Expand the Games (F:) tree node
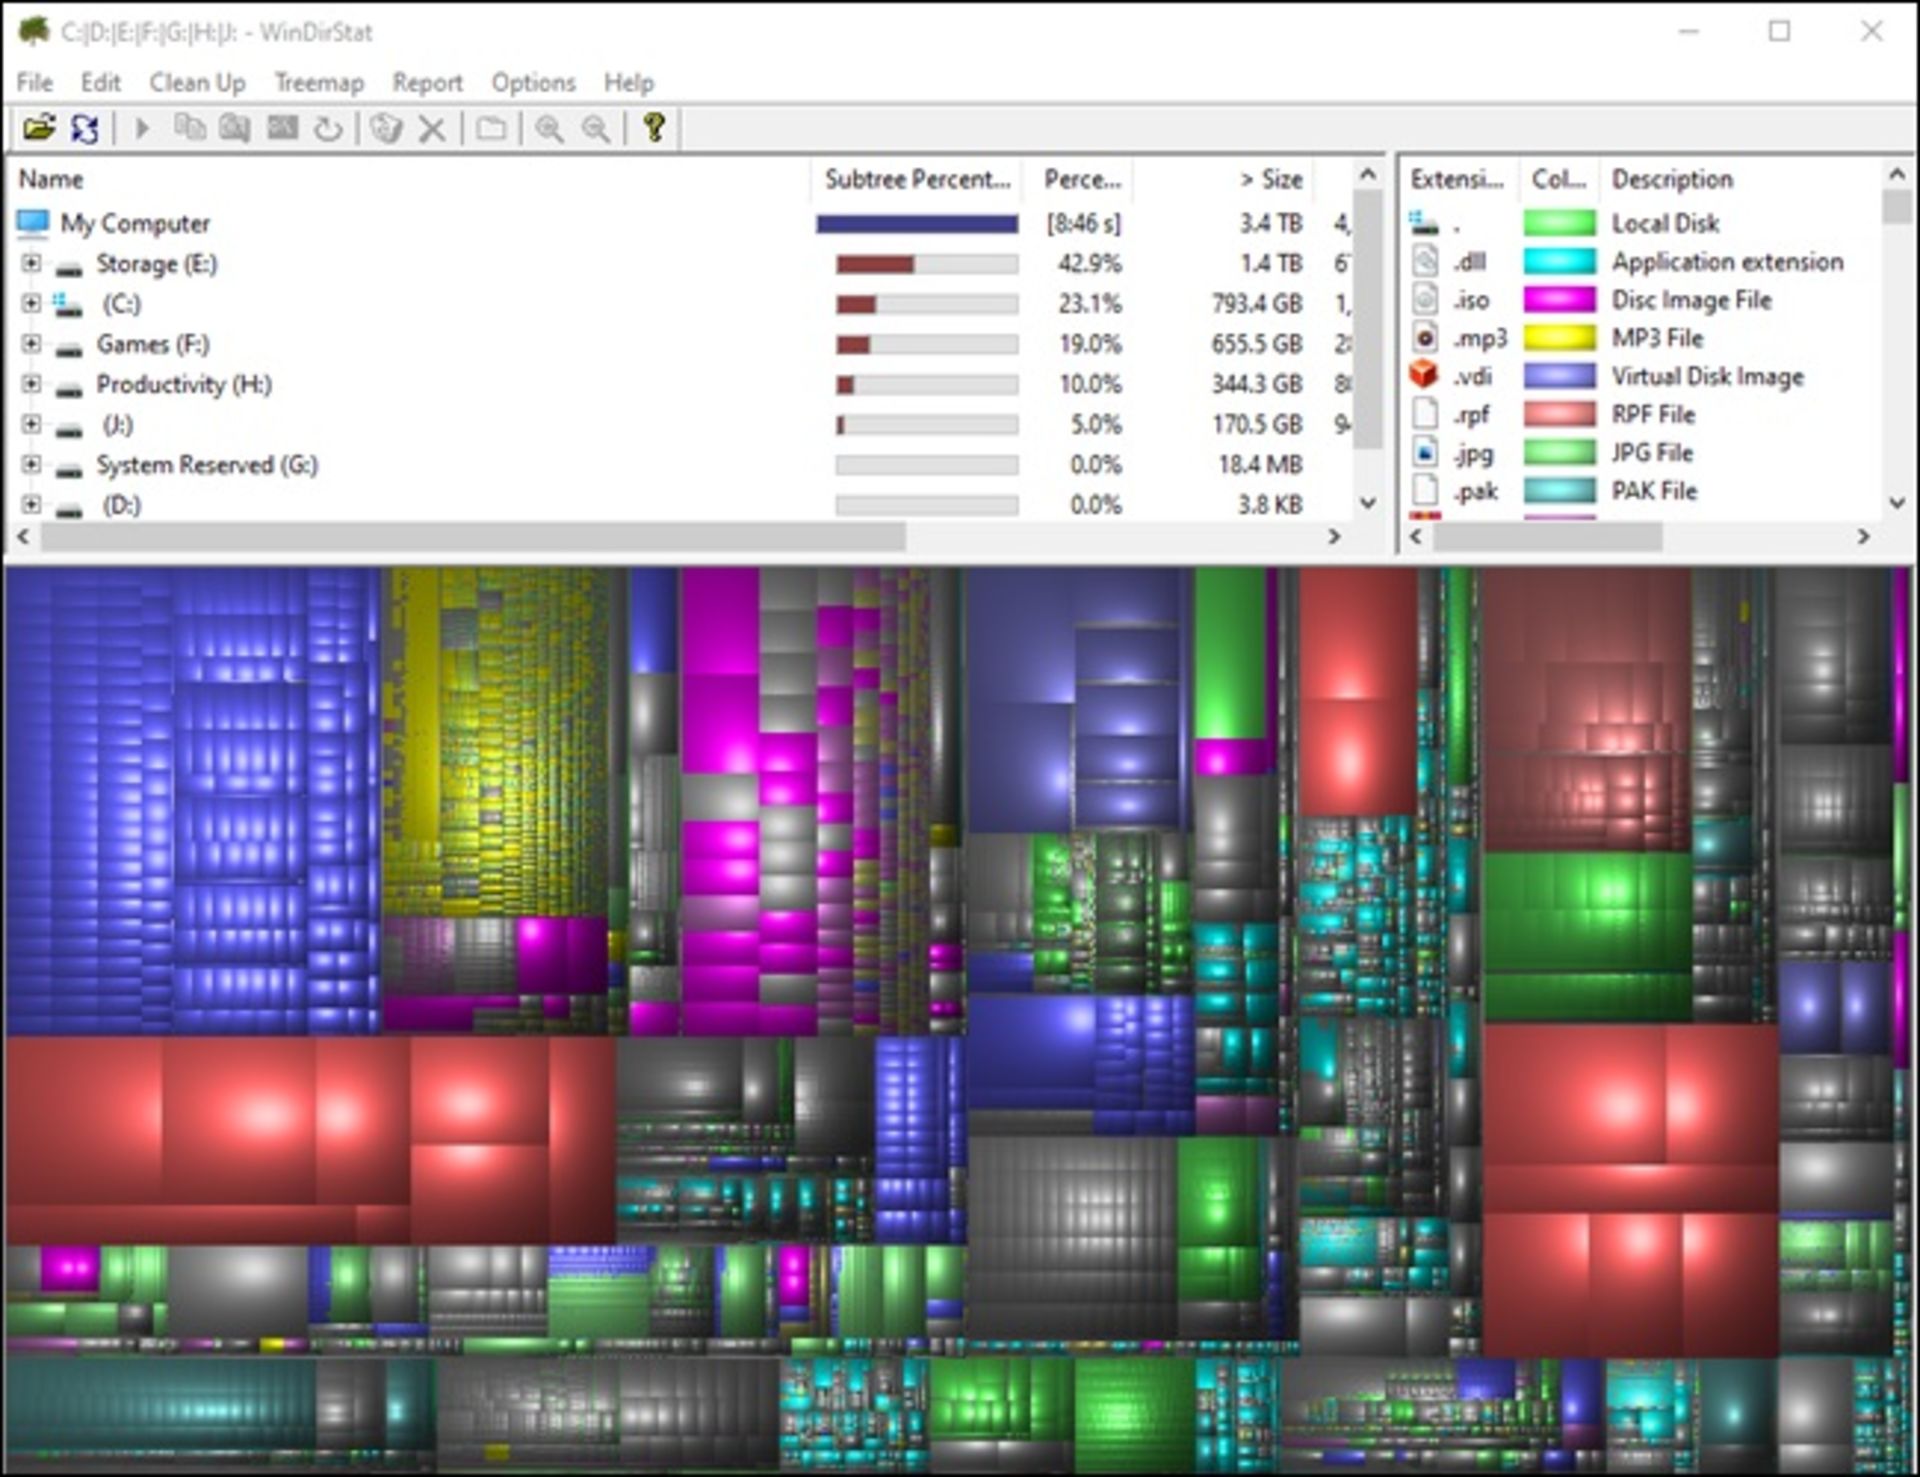 pos(31,344)
